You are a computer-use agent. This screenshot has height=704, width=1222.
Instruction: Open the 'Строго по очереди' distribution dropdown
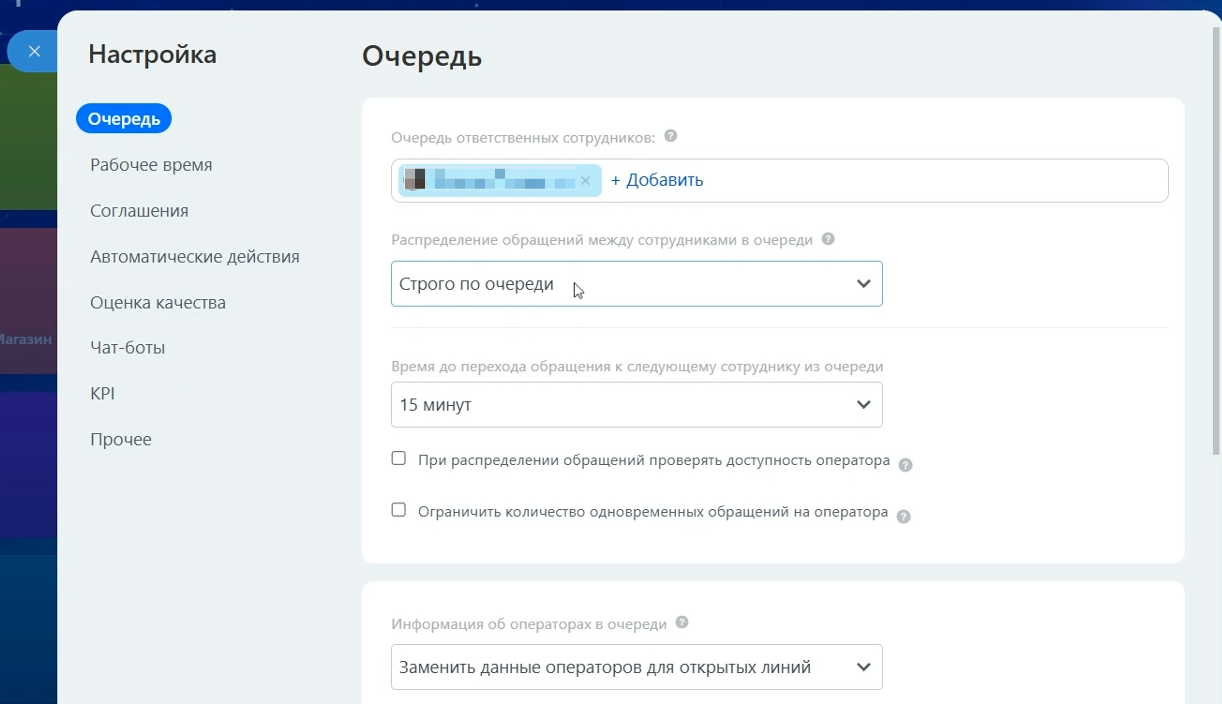click(x=637, y=284)
